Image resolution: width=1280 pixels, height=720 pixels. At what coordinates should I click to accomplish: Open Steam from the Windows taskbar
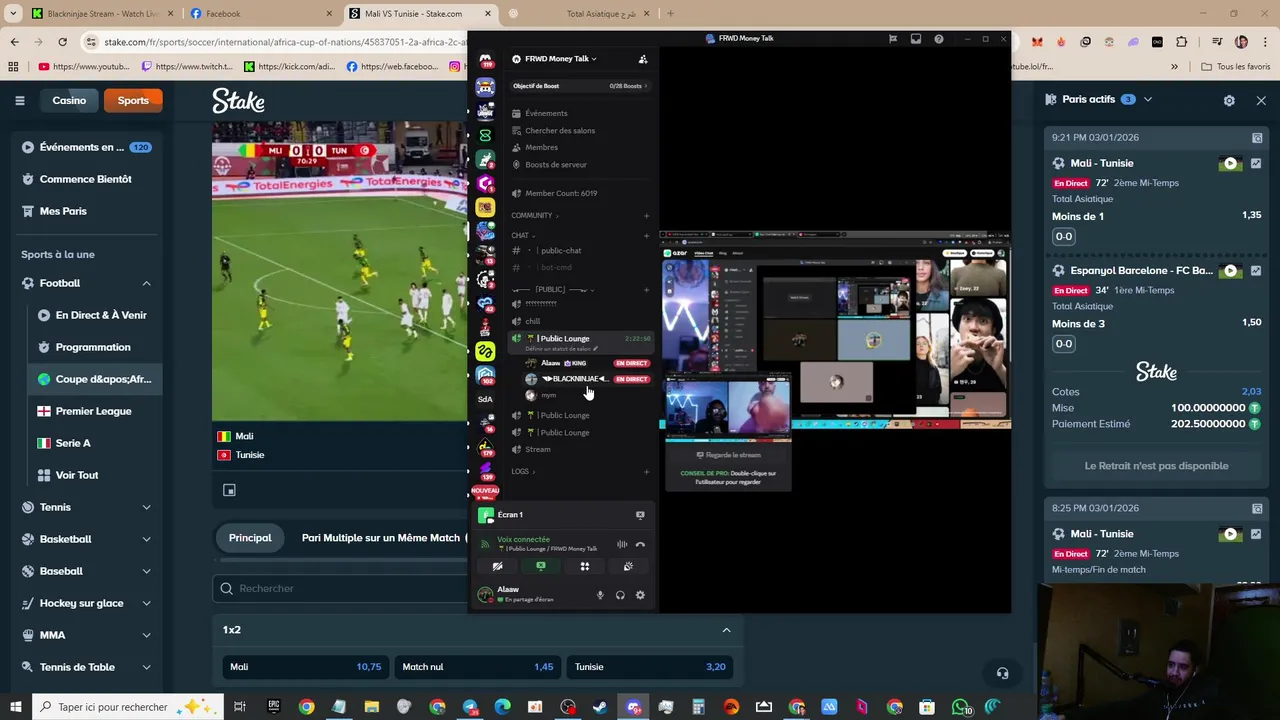[x=600, y=707]
